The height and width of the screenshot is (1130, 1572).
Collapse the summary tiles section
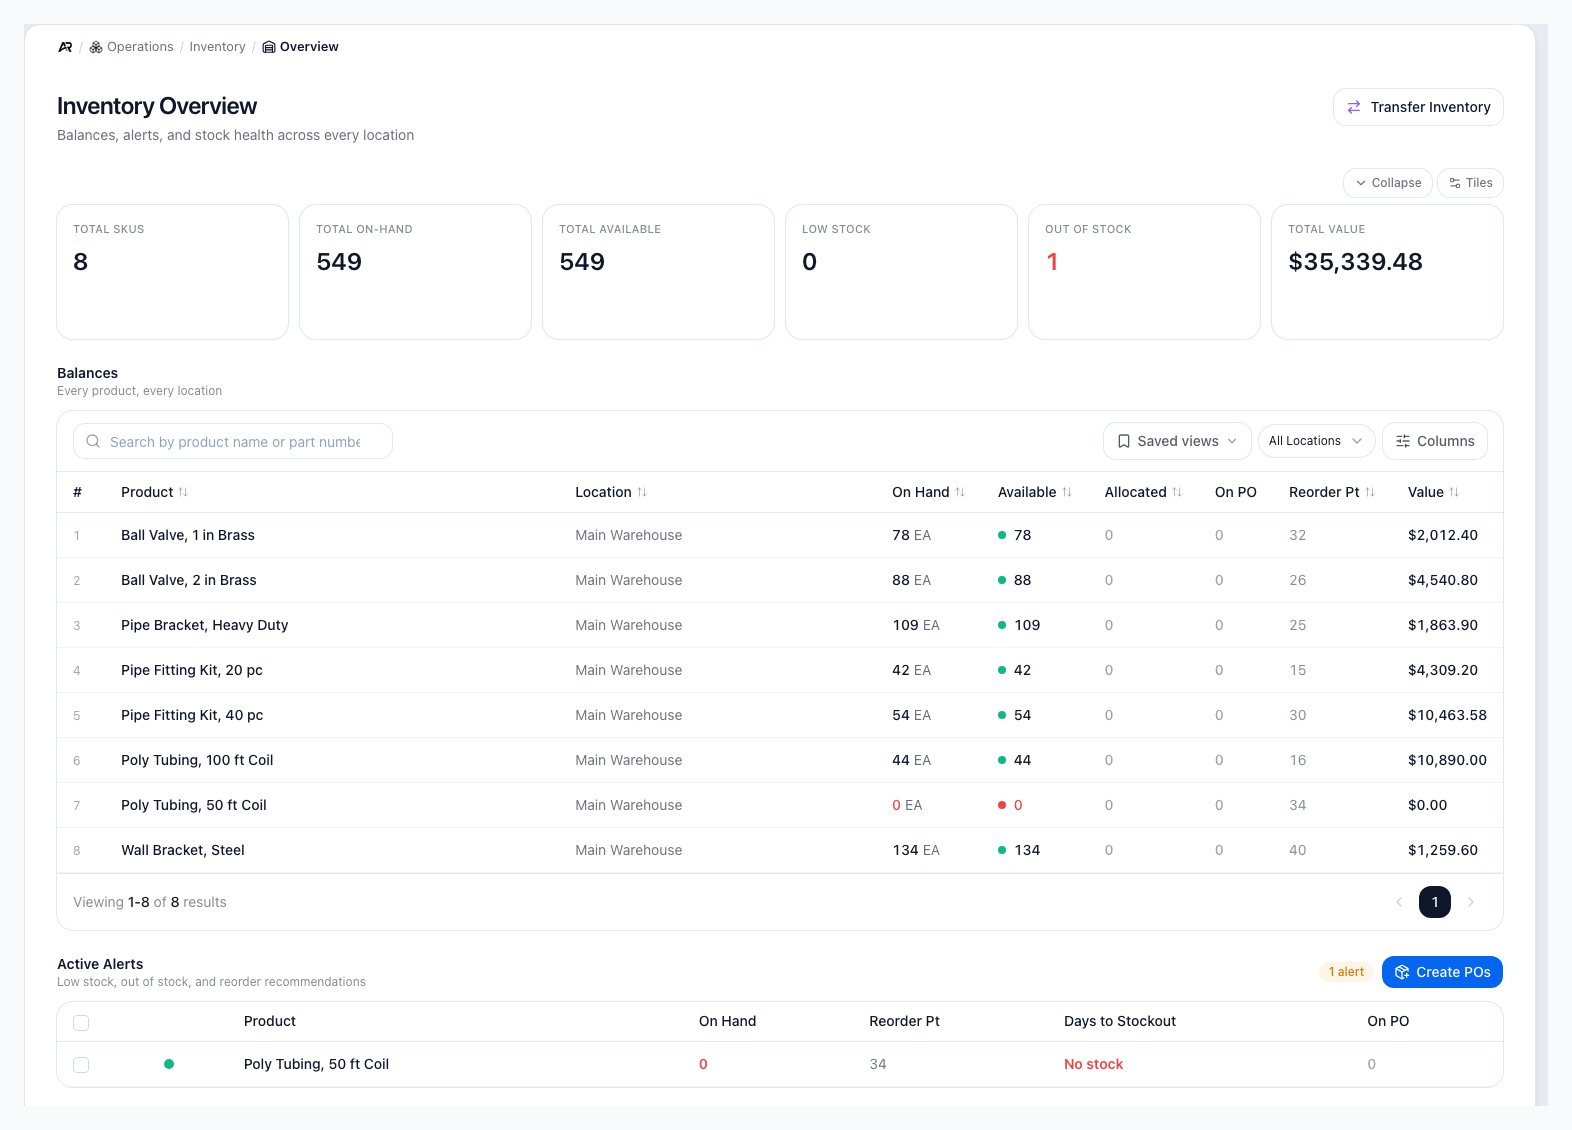[1388, 183]
